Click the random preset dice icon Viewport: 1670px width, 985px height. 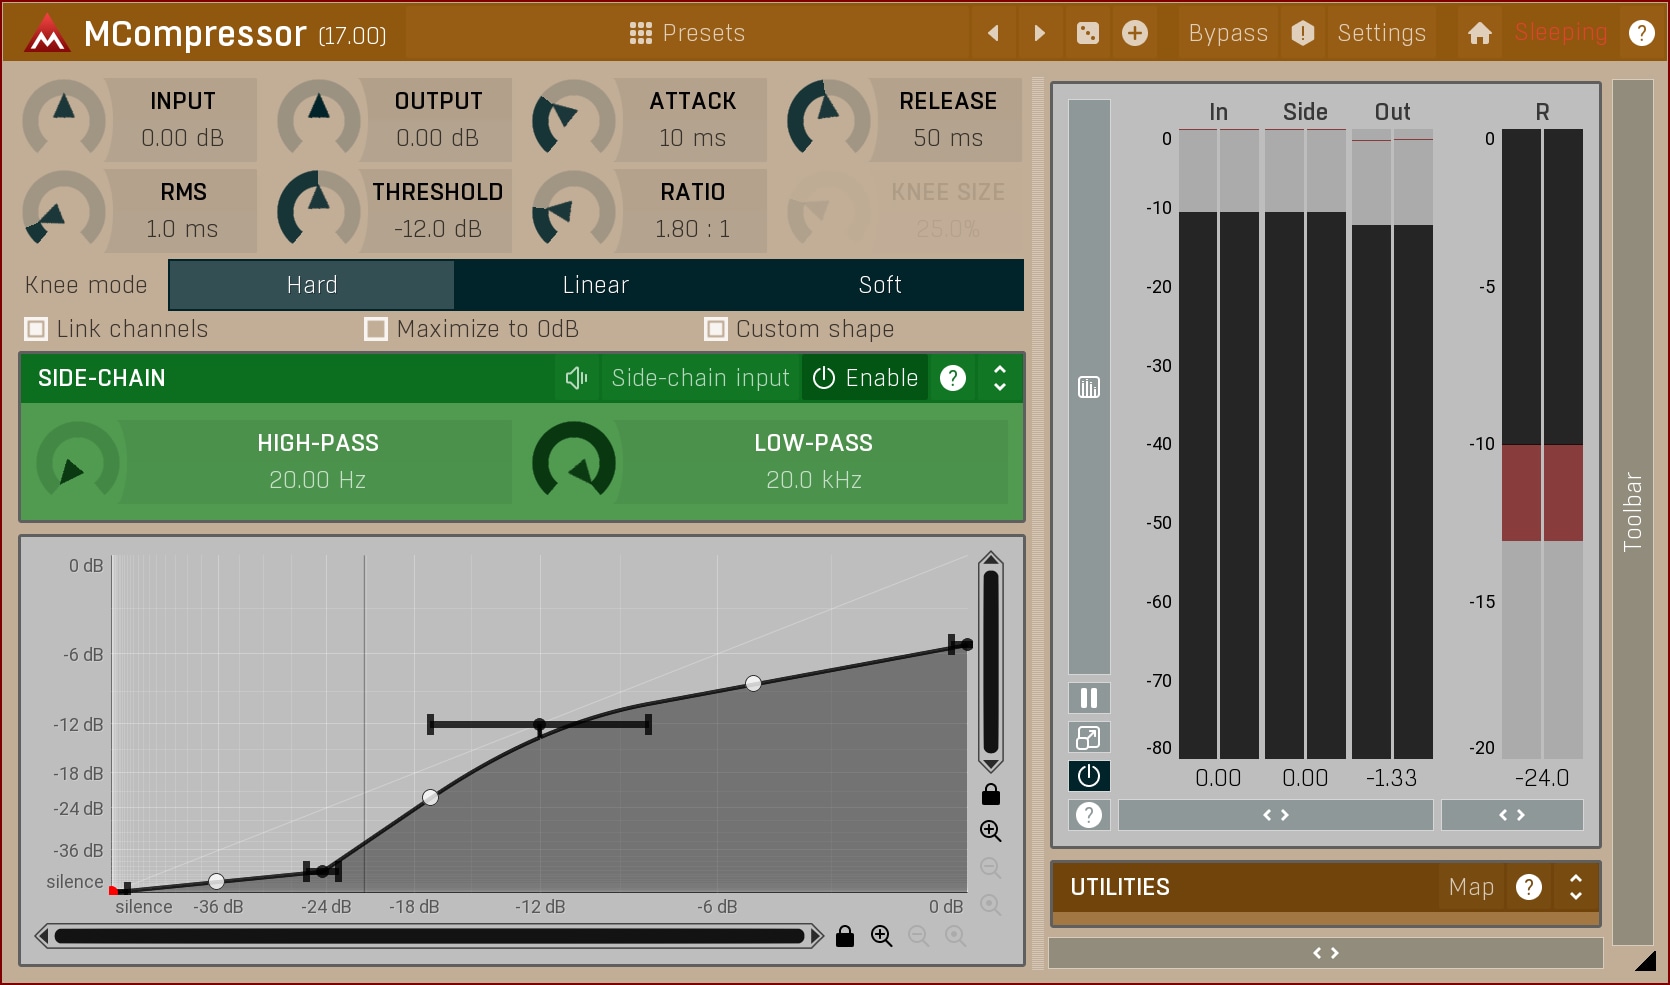(x=1087, y=33)
